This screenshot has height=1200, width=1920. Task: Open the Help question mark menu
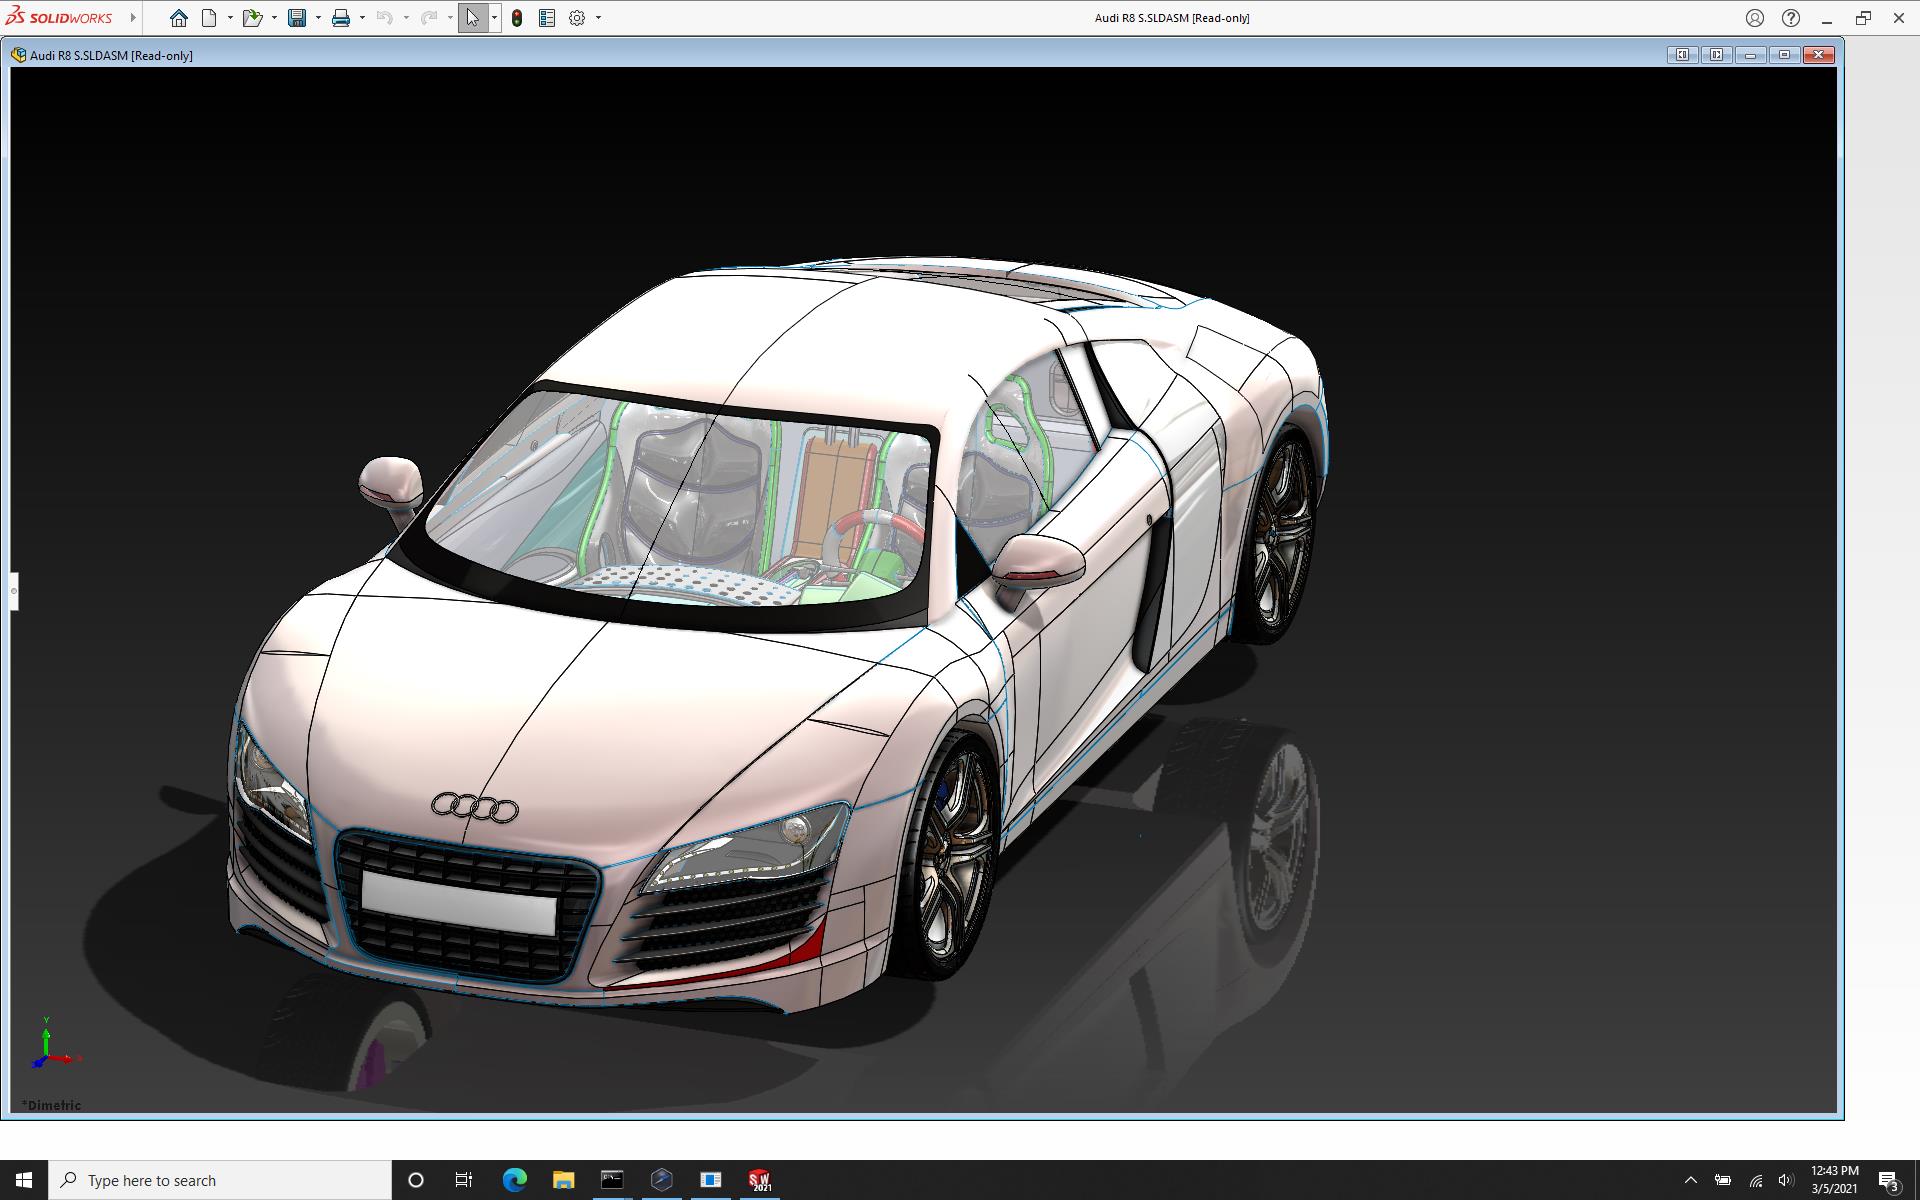point(1791,18)
